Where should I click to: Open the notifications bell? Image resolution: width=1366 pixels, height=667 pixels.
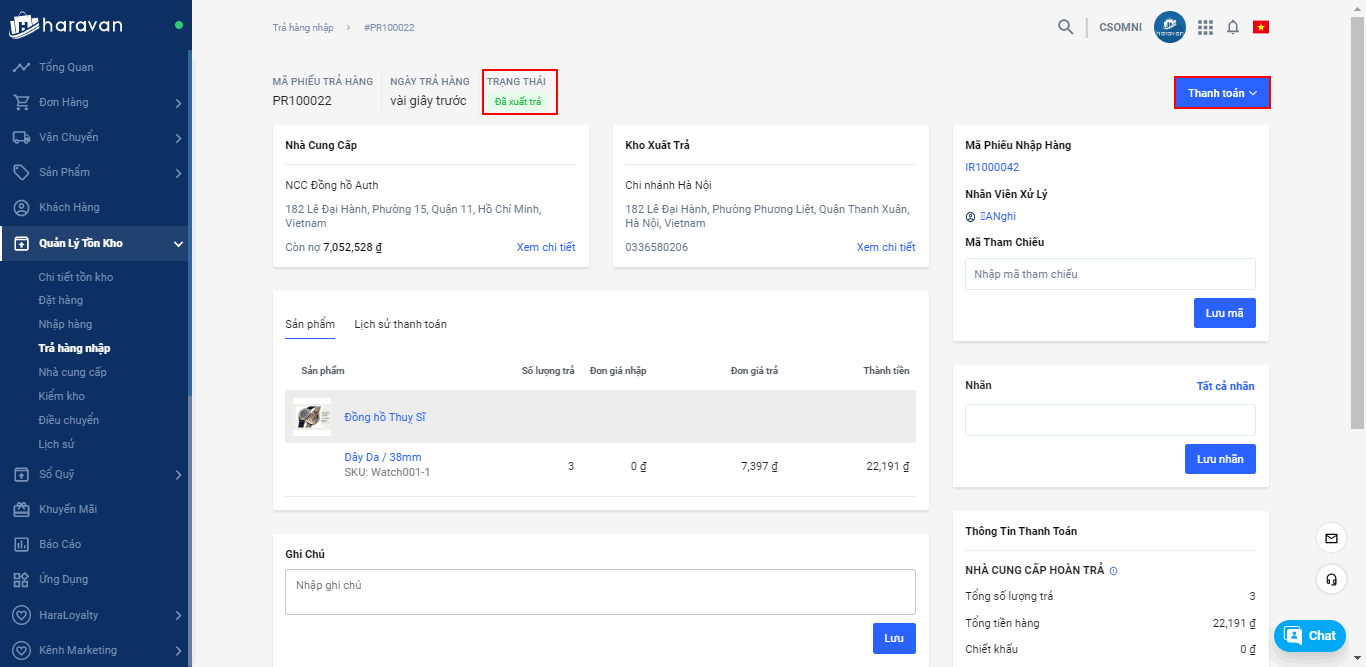point(1233,27)
